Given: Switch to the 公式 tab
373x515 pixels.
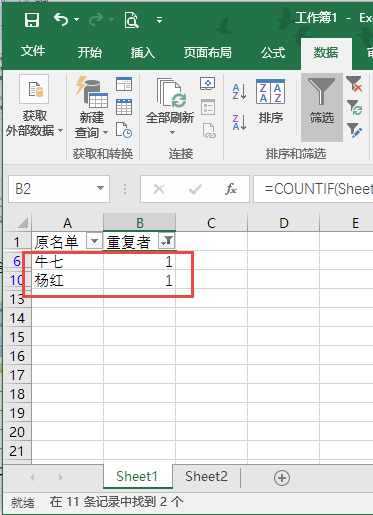Looking at the screenshot, I should pyautogui.click(x=273, y=52).
